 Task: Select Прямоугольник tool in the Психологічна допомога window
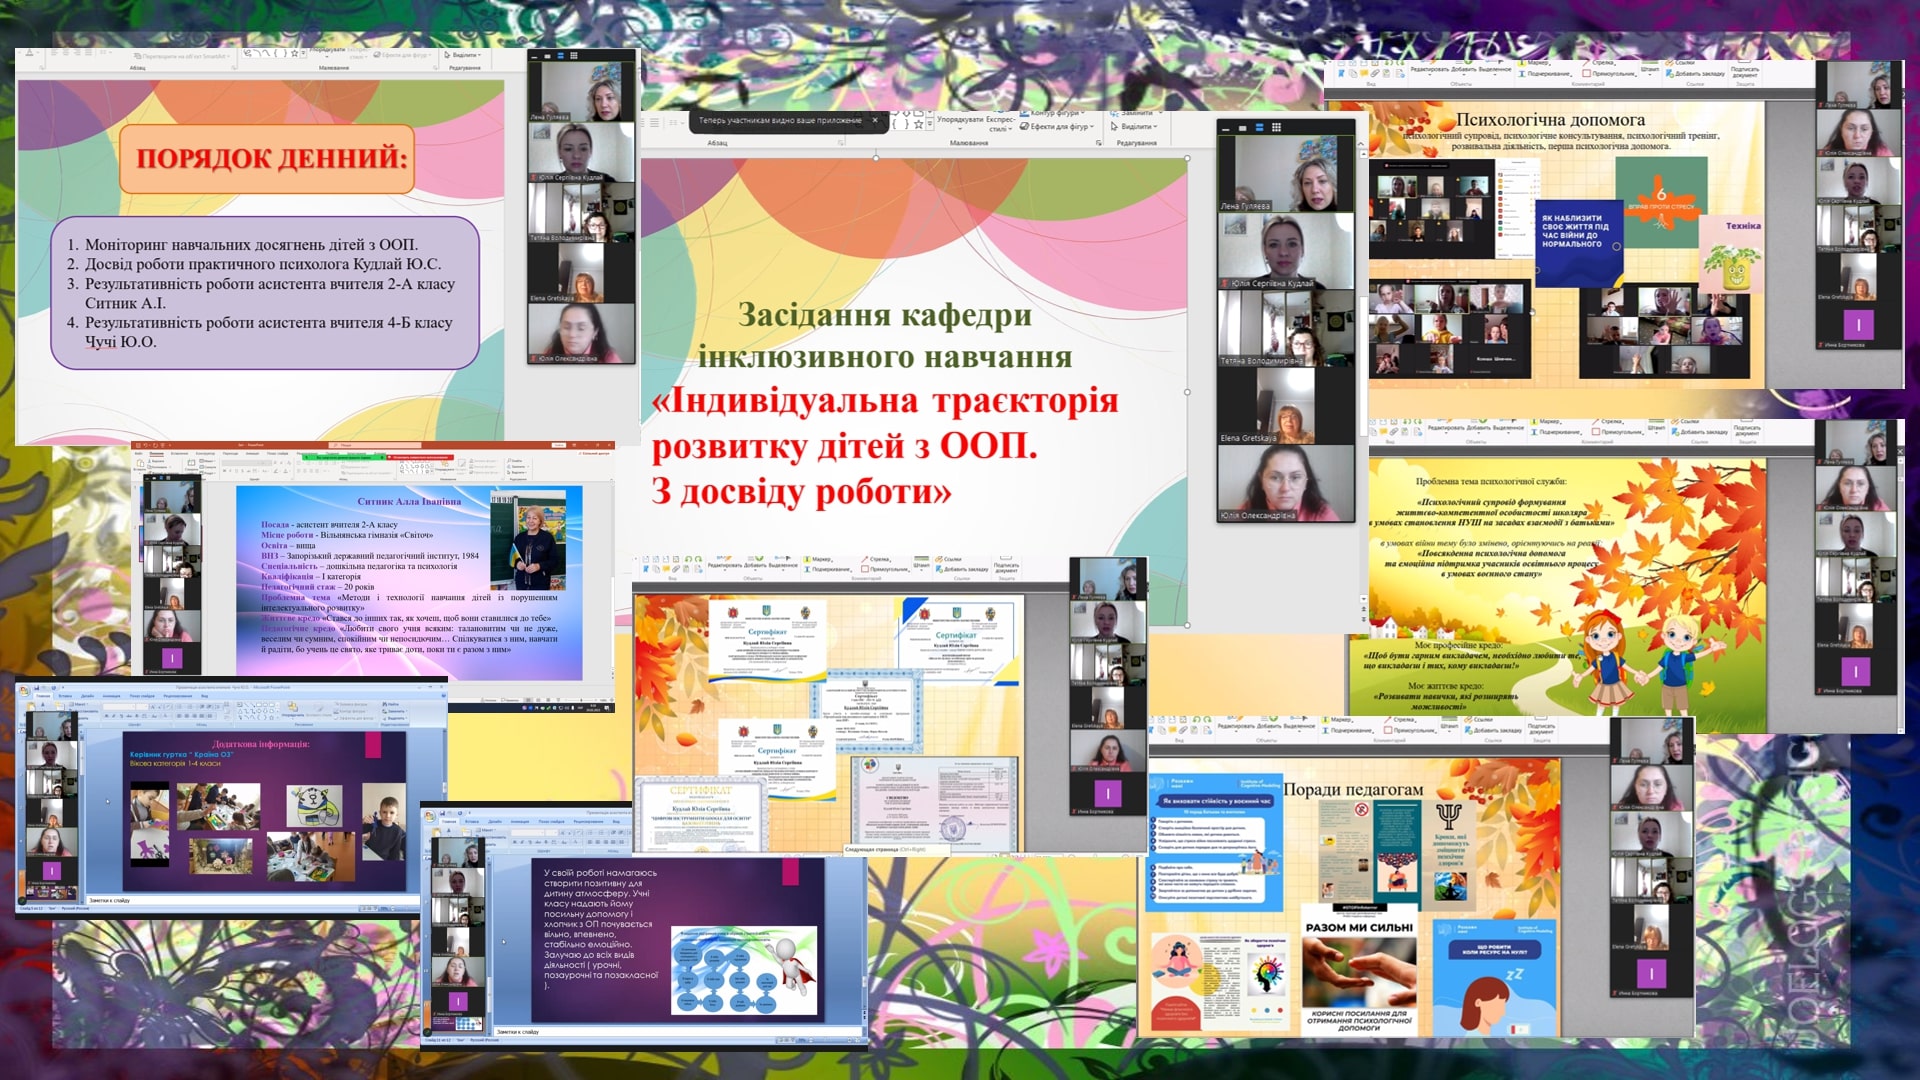coord(1609,74)
